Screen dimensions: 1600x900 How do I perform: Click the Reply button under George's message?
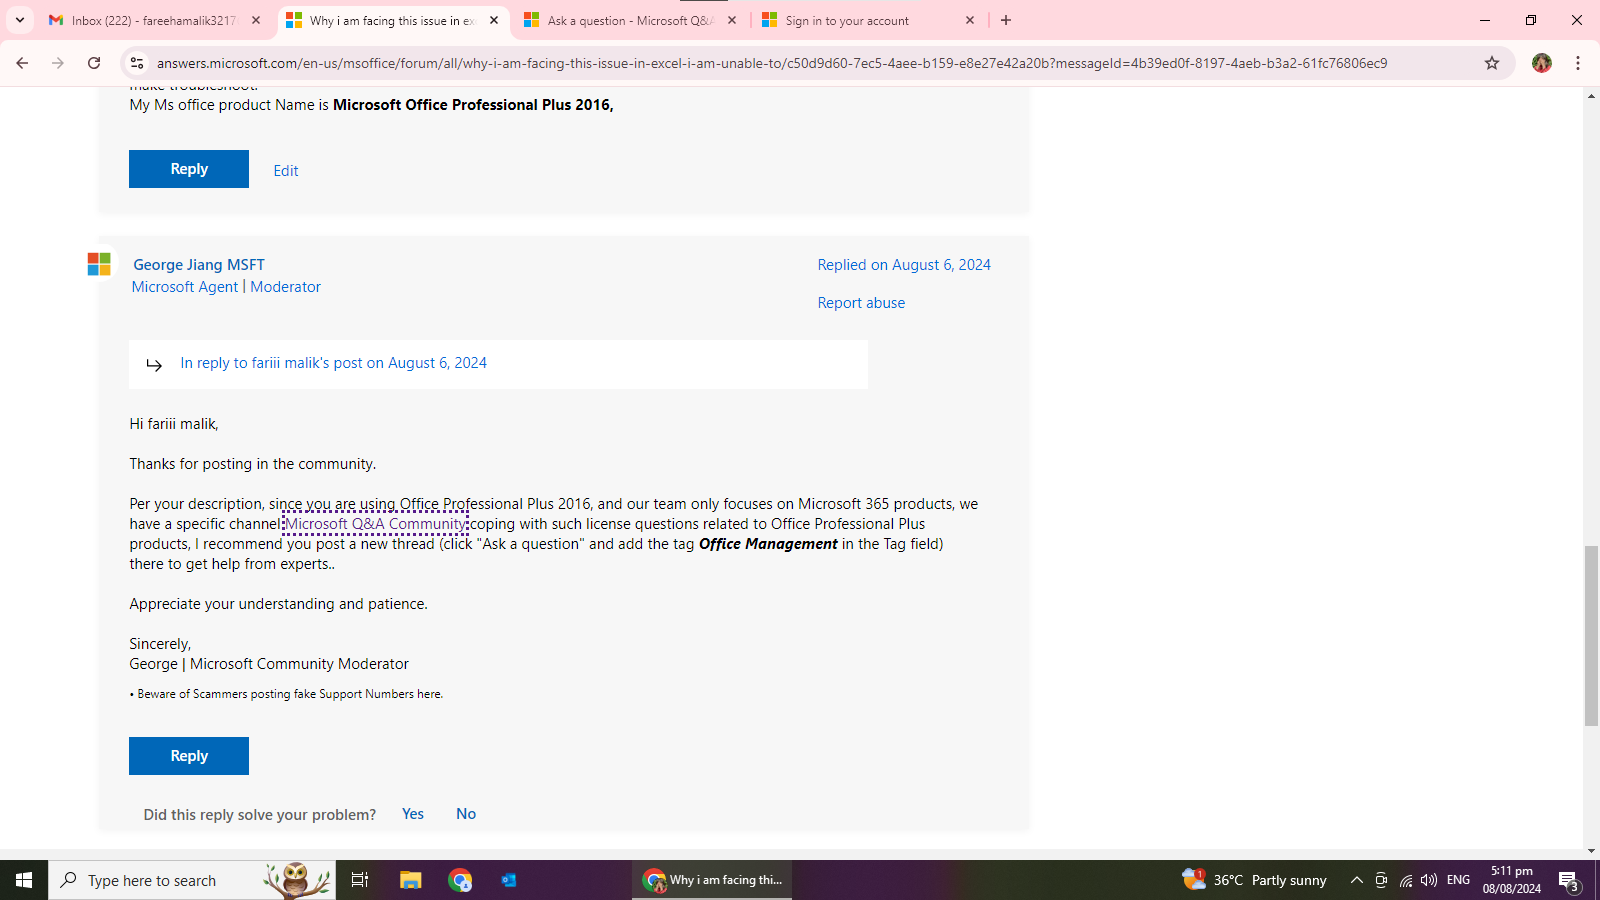click(189, 756)
